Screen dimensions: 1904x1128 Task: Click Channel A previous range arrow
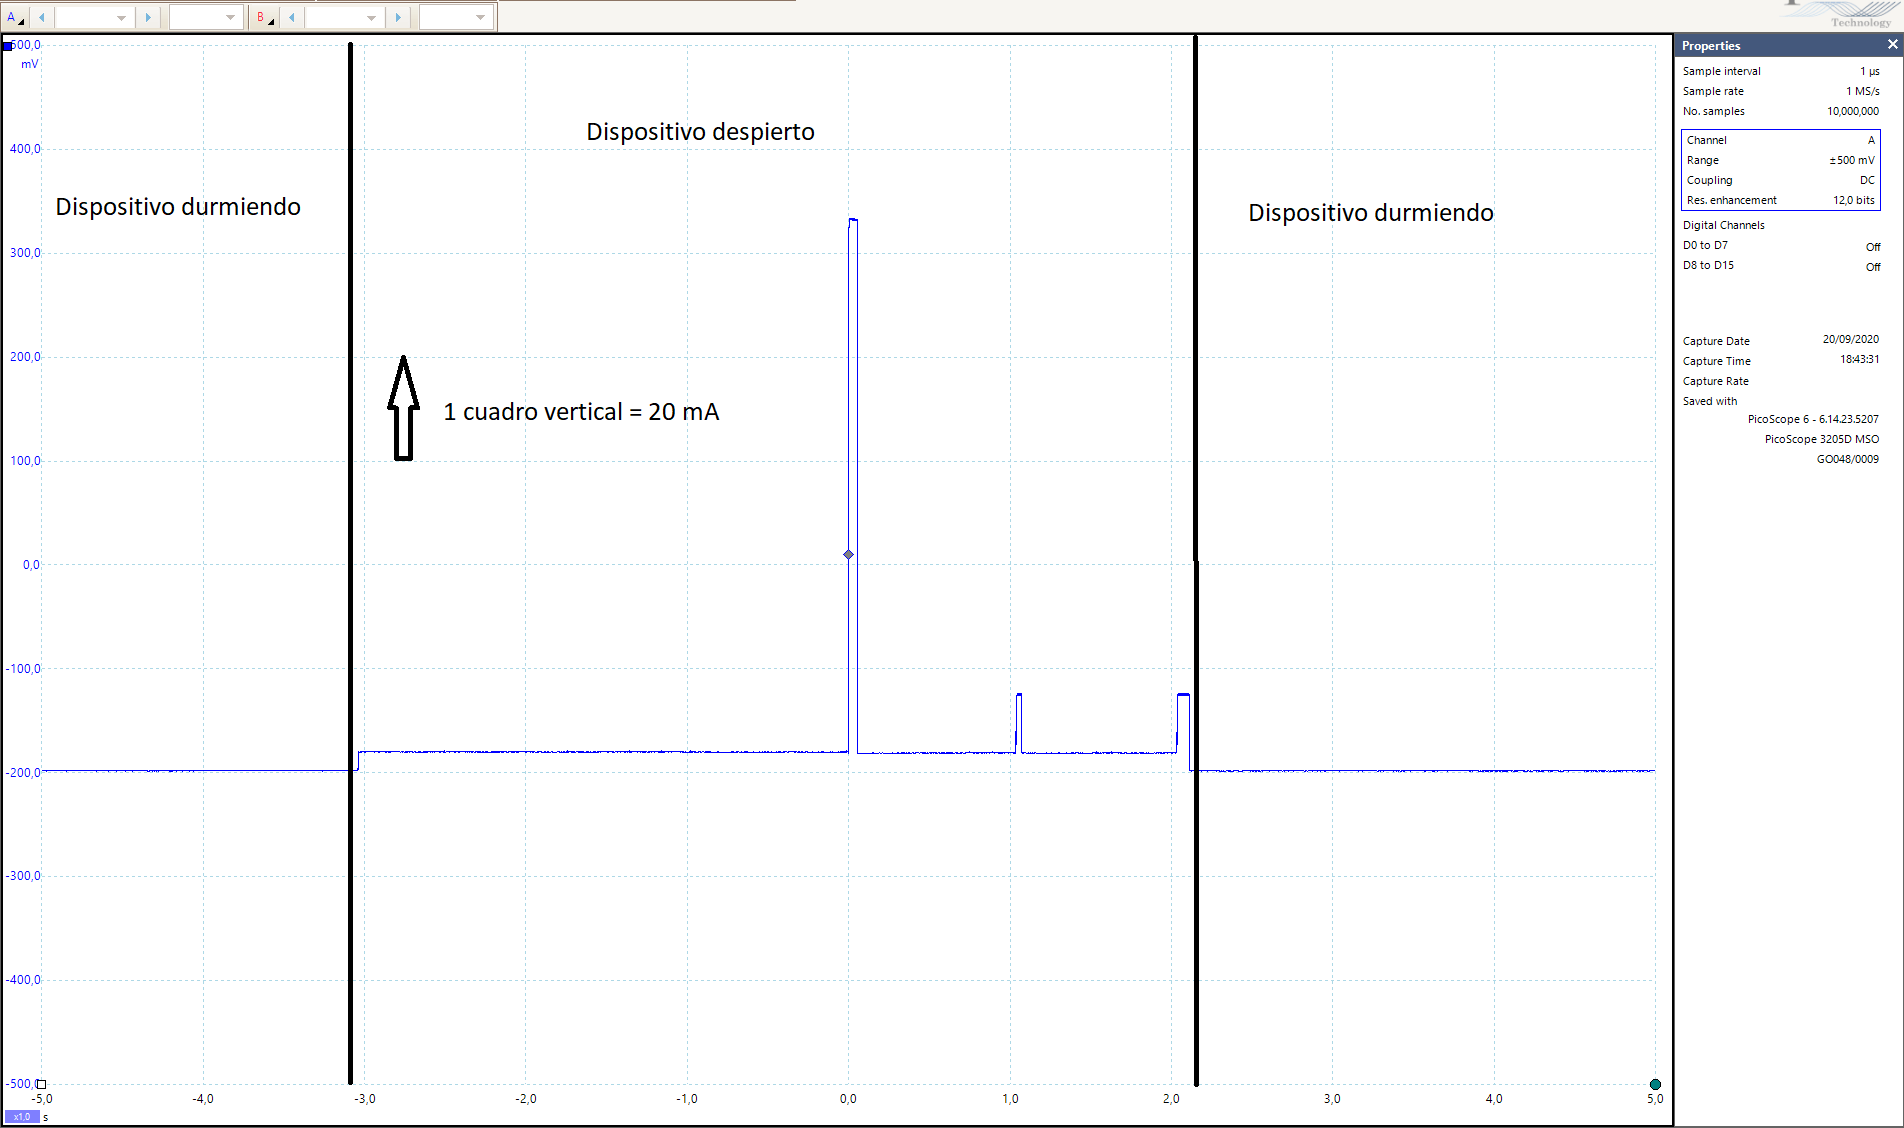(x=42, y=17)
